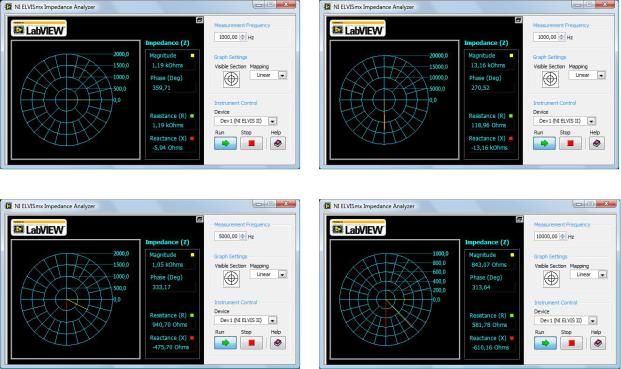Click frequency stepper arrows in 5000 Hz window
Viewport: 621px width, 369px height.
(x=243, y=236)
